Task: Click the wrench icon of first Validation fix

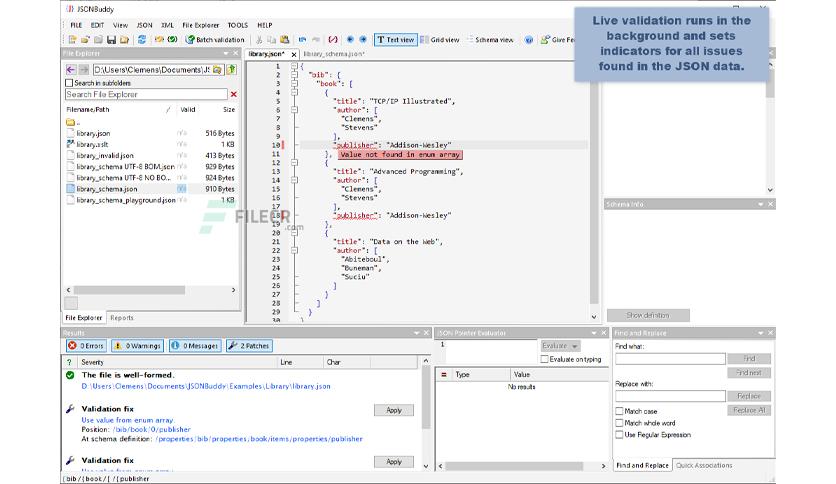Action: point(70,409)
